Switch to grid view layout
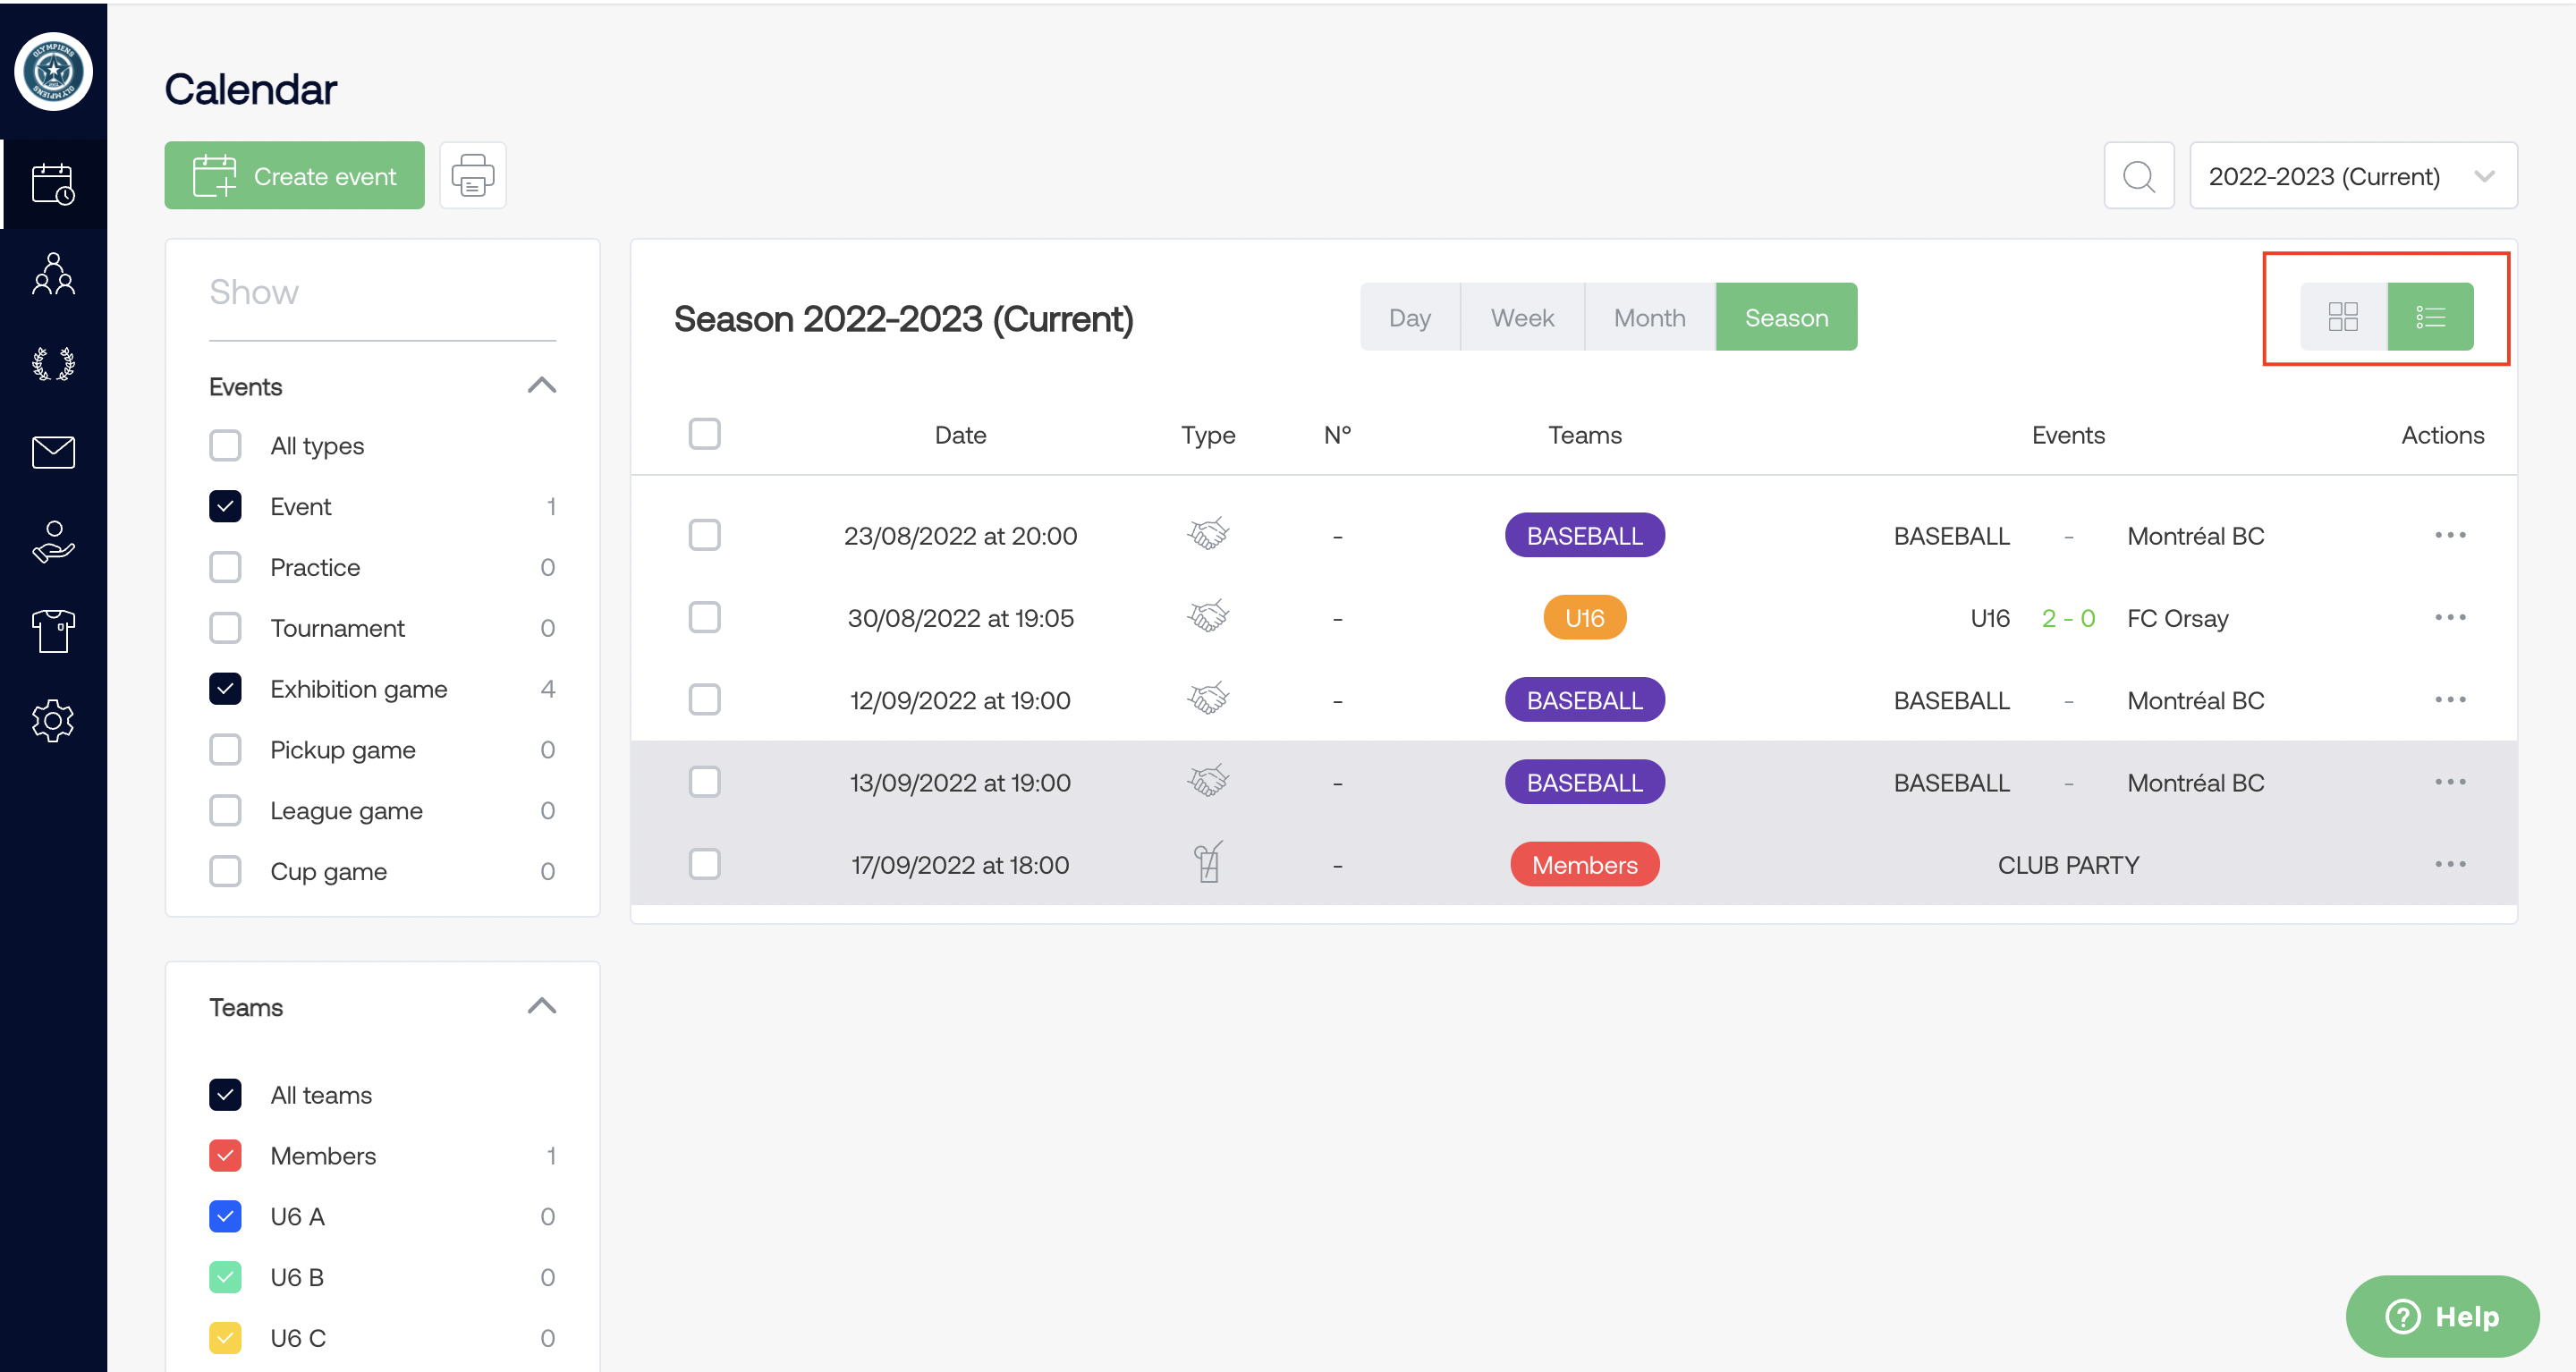This screenshot has height=1372, width=2576. tap(2342, 317)
